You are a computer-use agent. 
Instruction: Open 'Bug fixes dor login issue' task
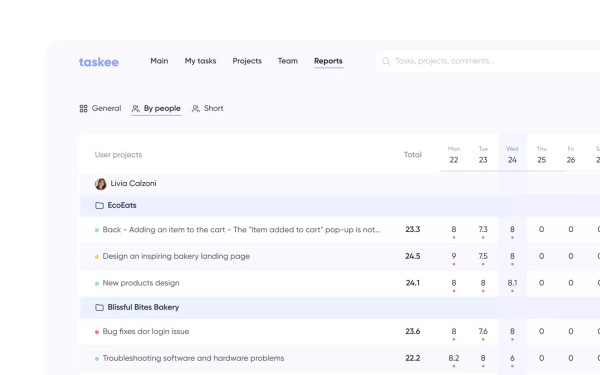tap(146, 331)
